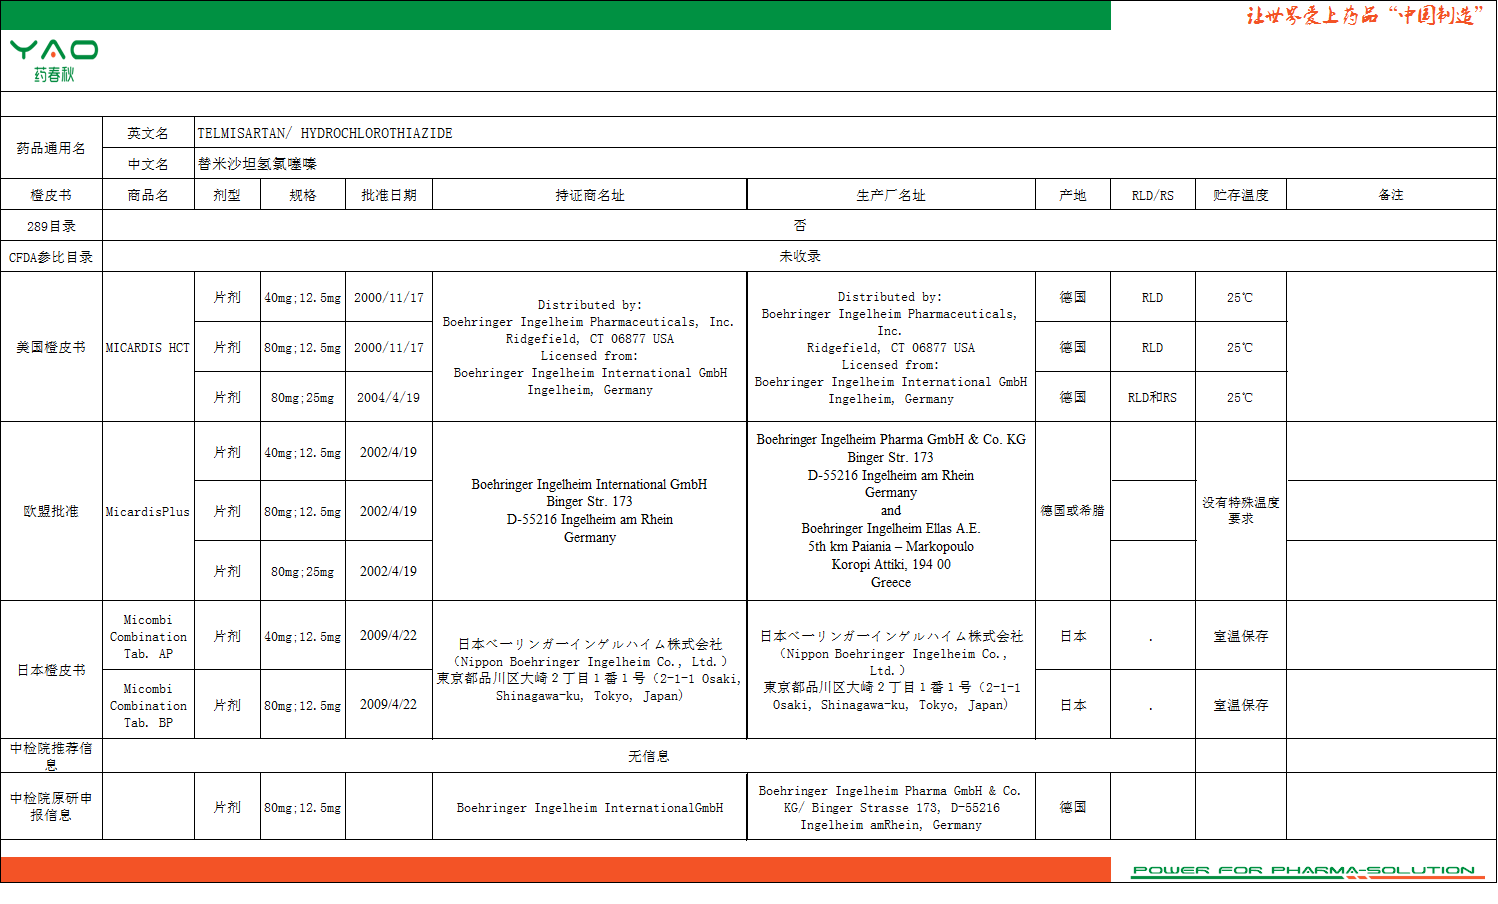1498x904 pixels.
Task: Click the "RLD和RS" cell
Action: tap(1153, 397)
